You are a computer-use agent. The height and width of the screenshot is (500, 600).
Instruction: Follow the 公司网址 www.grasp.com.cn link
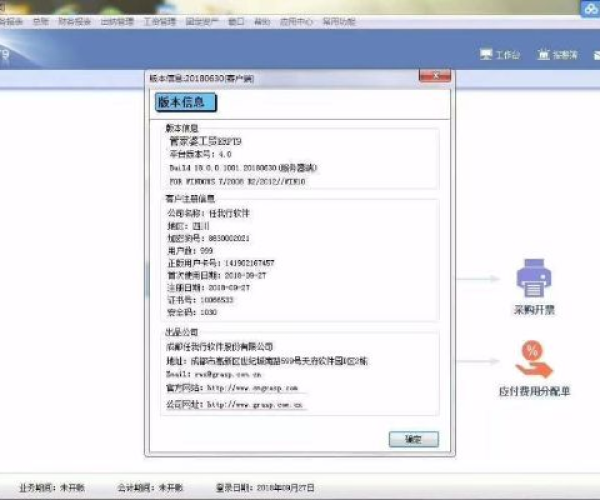click(255, 404)
